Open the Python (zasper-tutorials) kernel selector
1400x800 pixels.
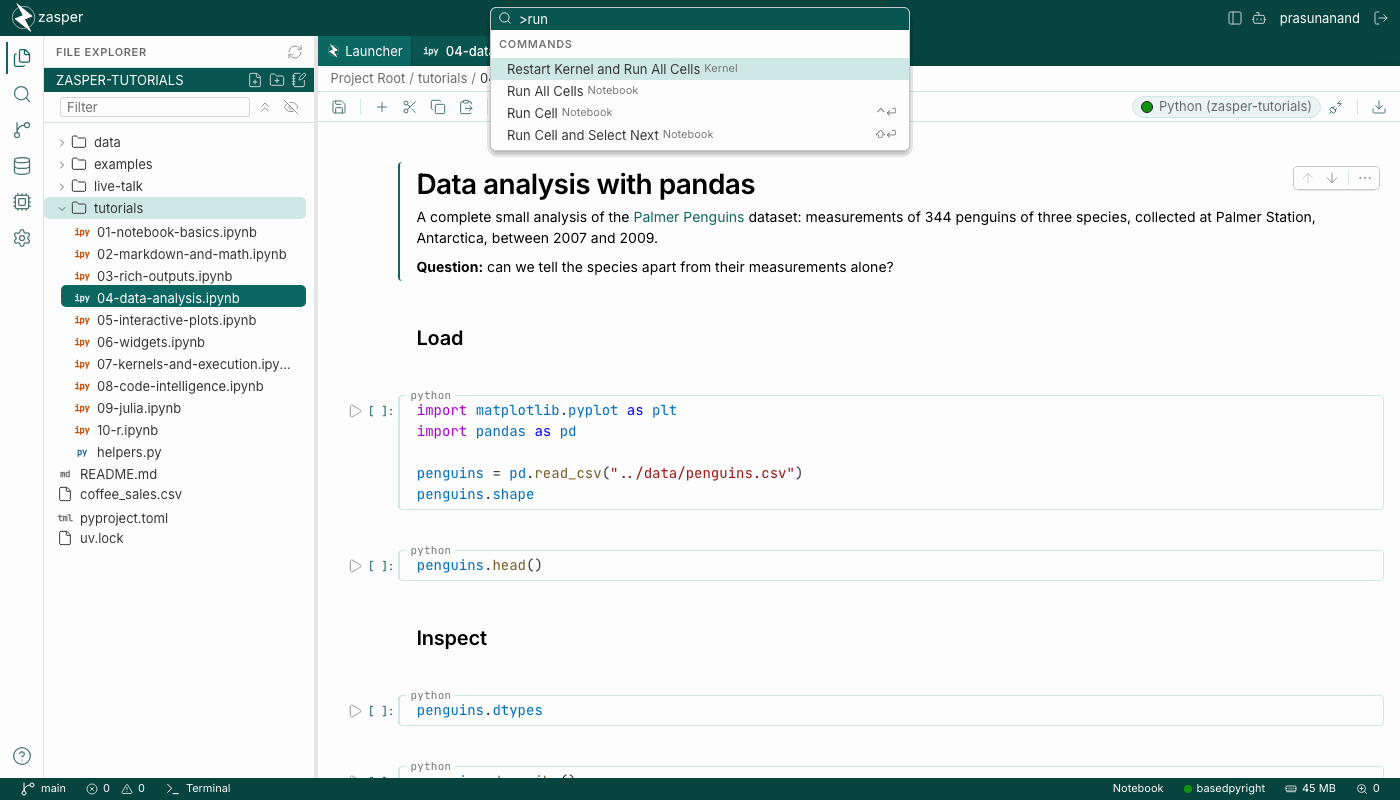(1226, 107)
